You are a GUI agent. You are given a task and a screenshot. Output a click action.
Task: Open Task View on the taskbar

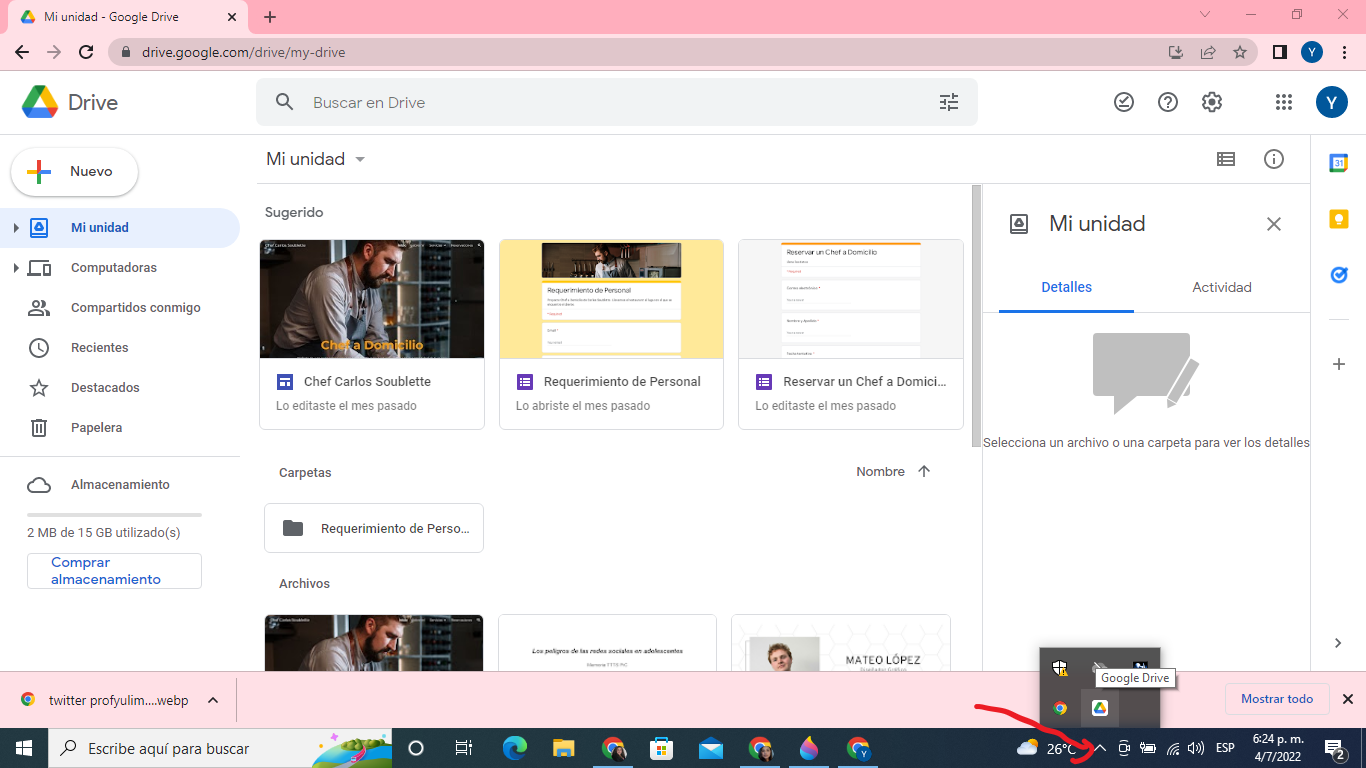point(464,748)
